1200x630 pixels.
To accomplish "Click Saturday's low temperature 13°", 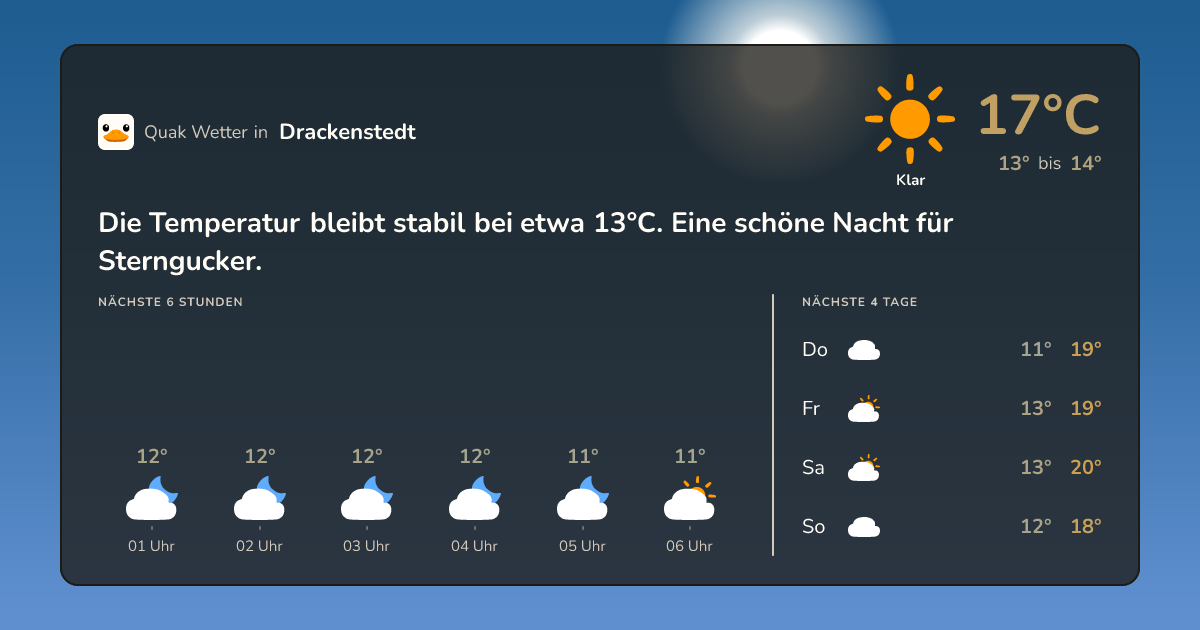I will pos(1036,467).
